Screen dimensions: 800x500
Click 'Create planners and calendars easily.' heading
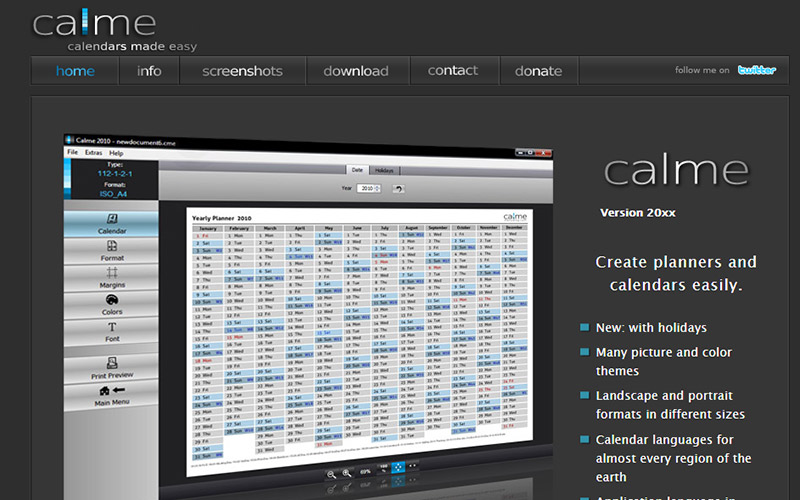click(x=676, y=273)
